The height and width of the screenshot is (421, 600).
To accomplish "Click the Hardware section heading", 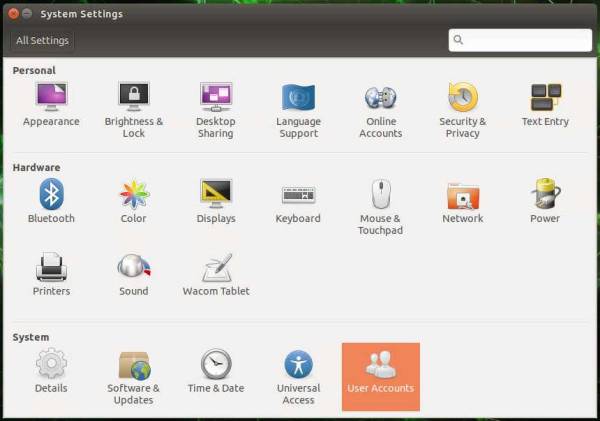I will (x=36, y=168).
